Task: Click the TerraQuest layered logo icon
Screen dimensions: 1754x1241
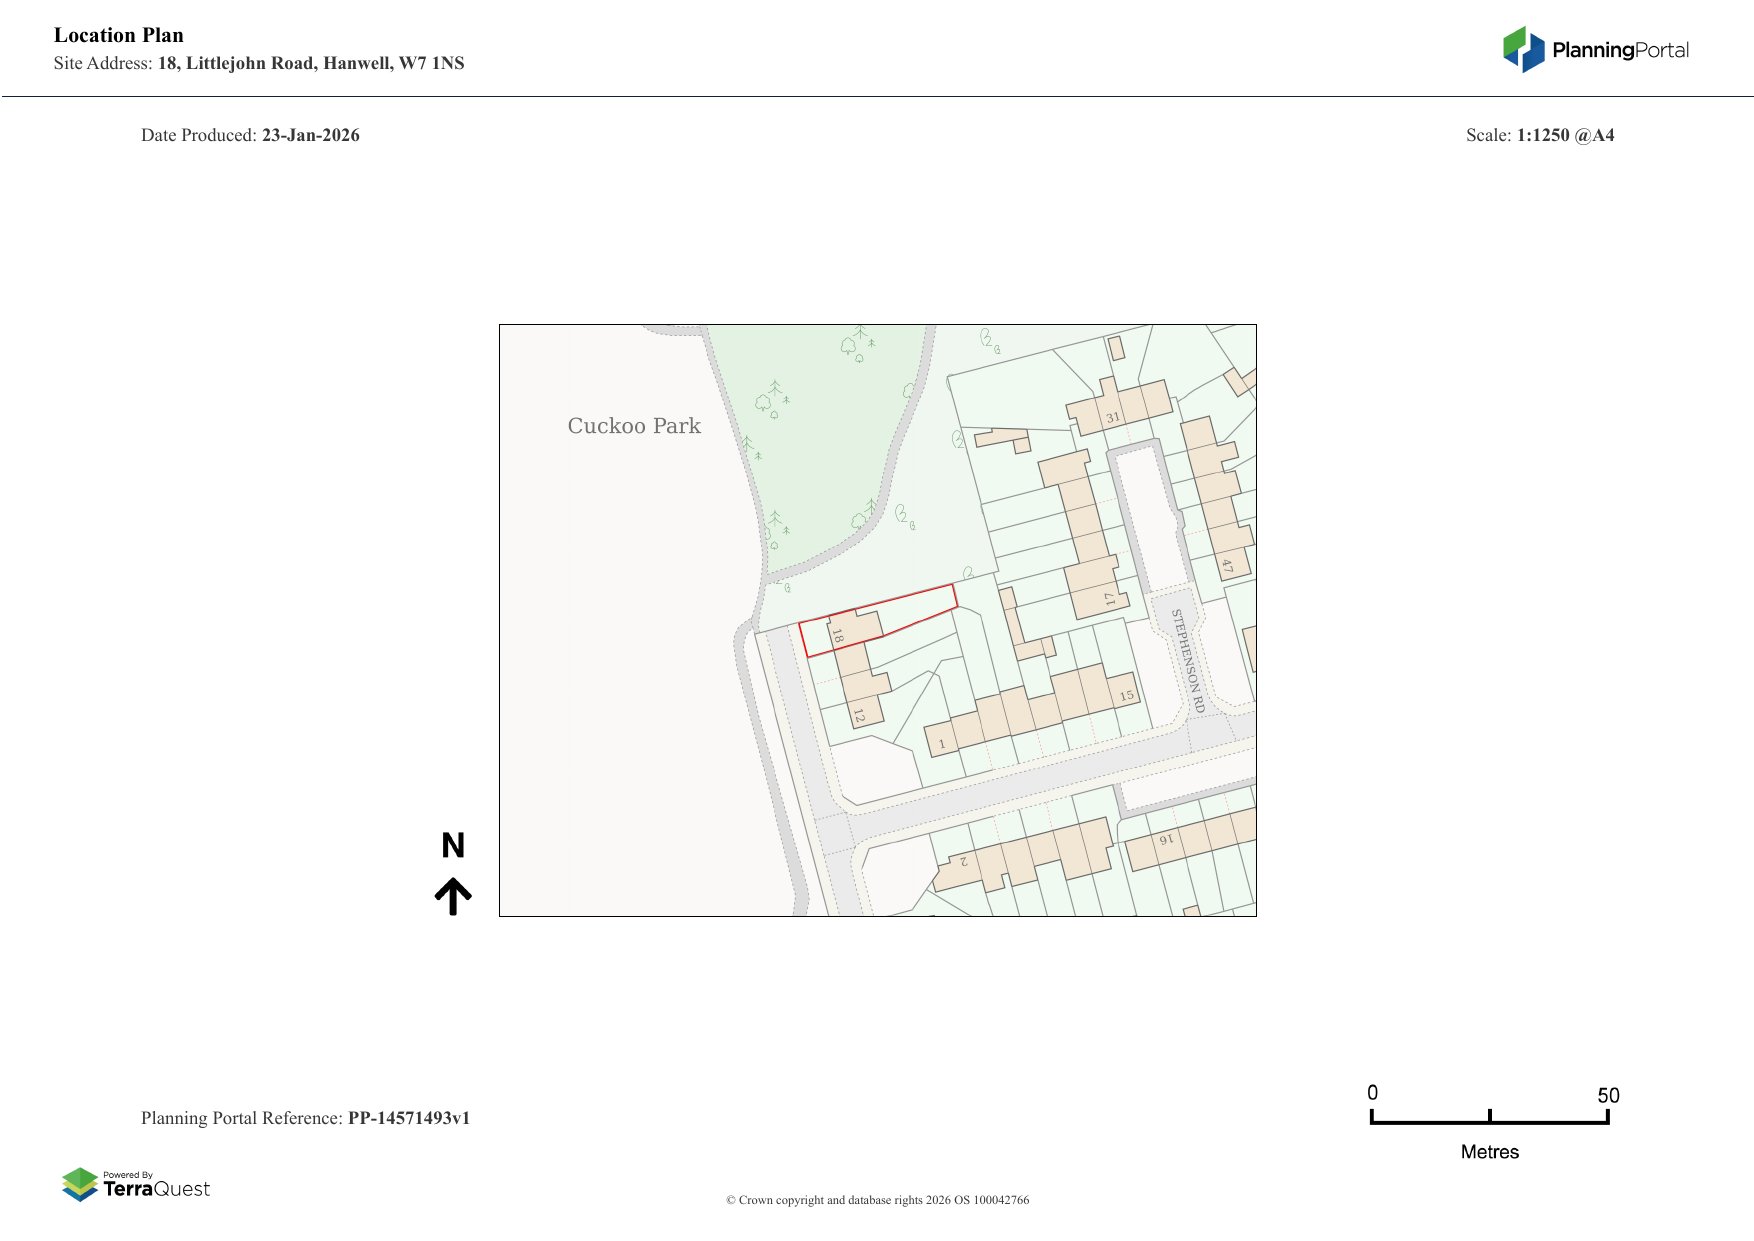Action: 80,1185
